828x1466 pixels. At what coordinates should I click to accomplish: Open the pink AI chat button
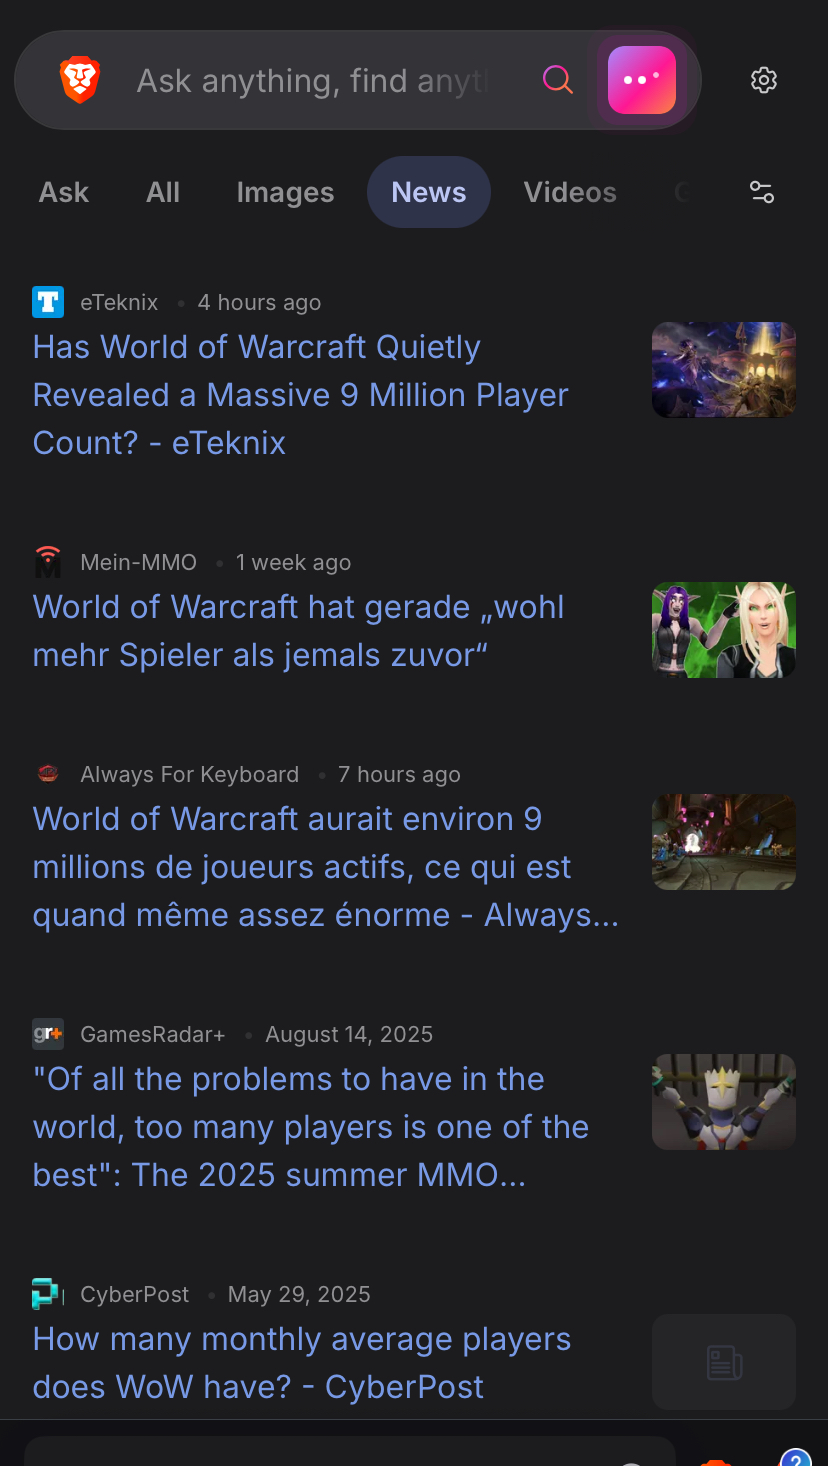pyautogui.click(x=642, y=80)
